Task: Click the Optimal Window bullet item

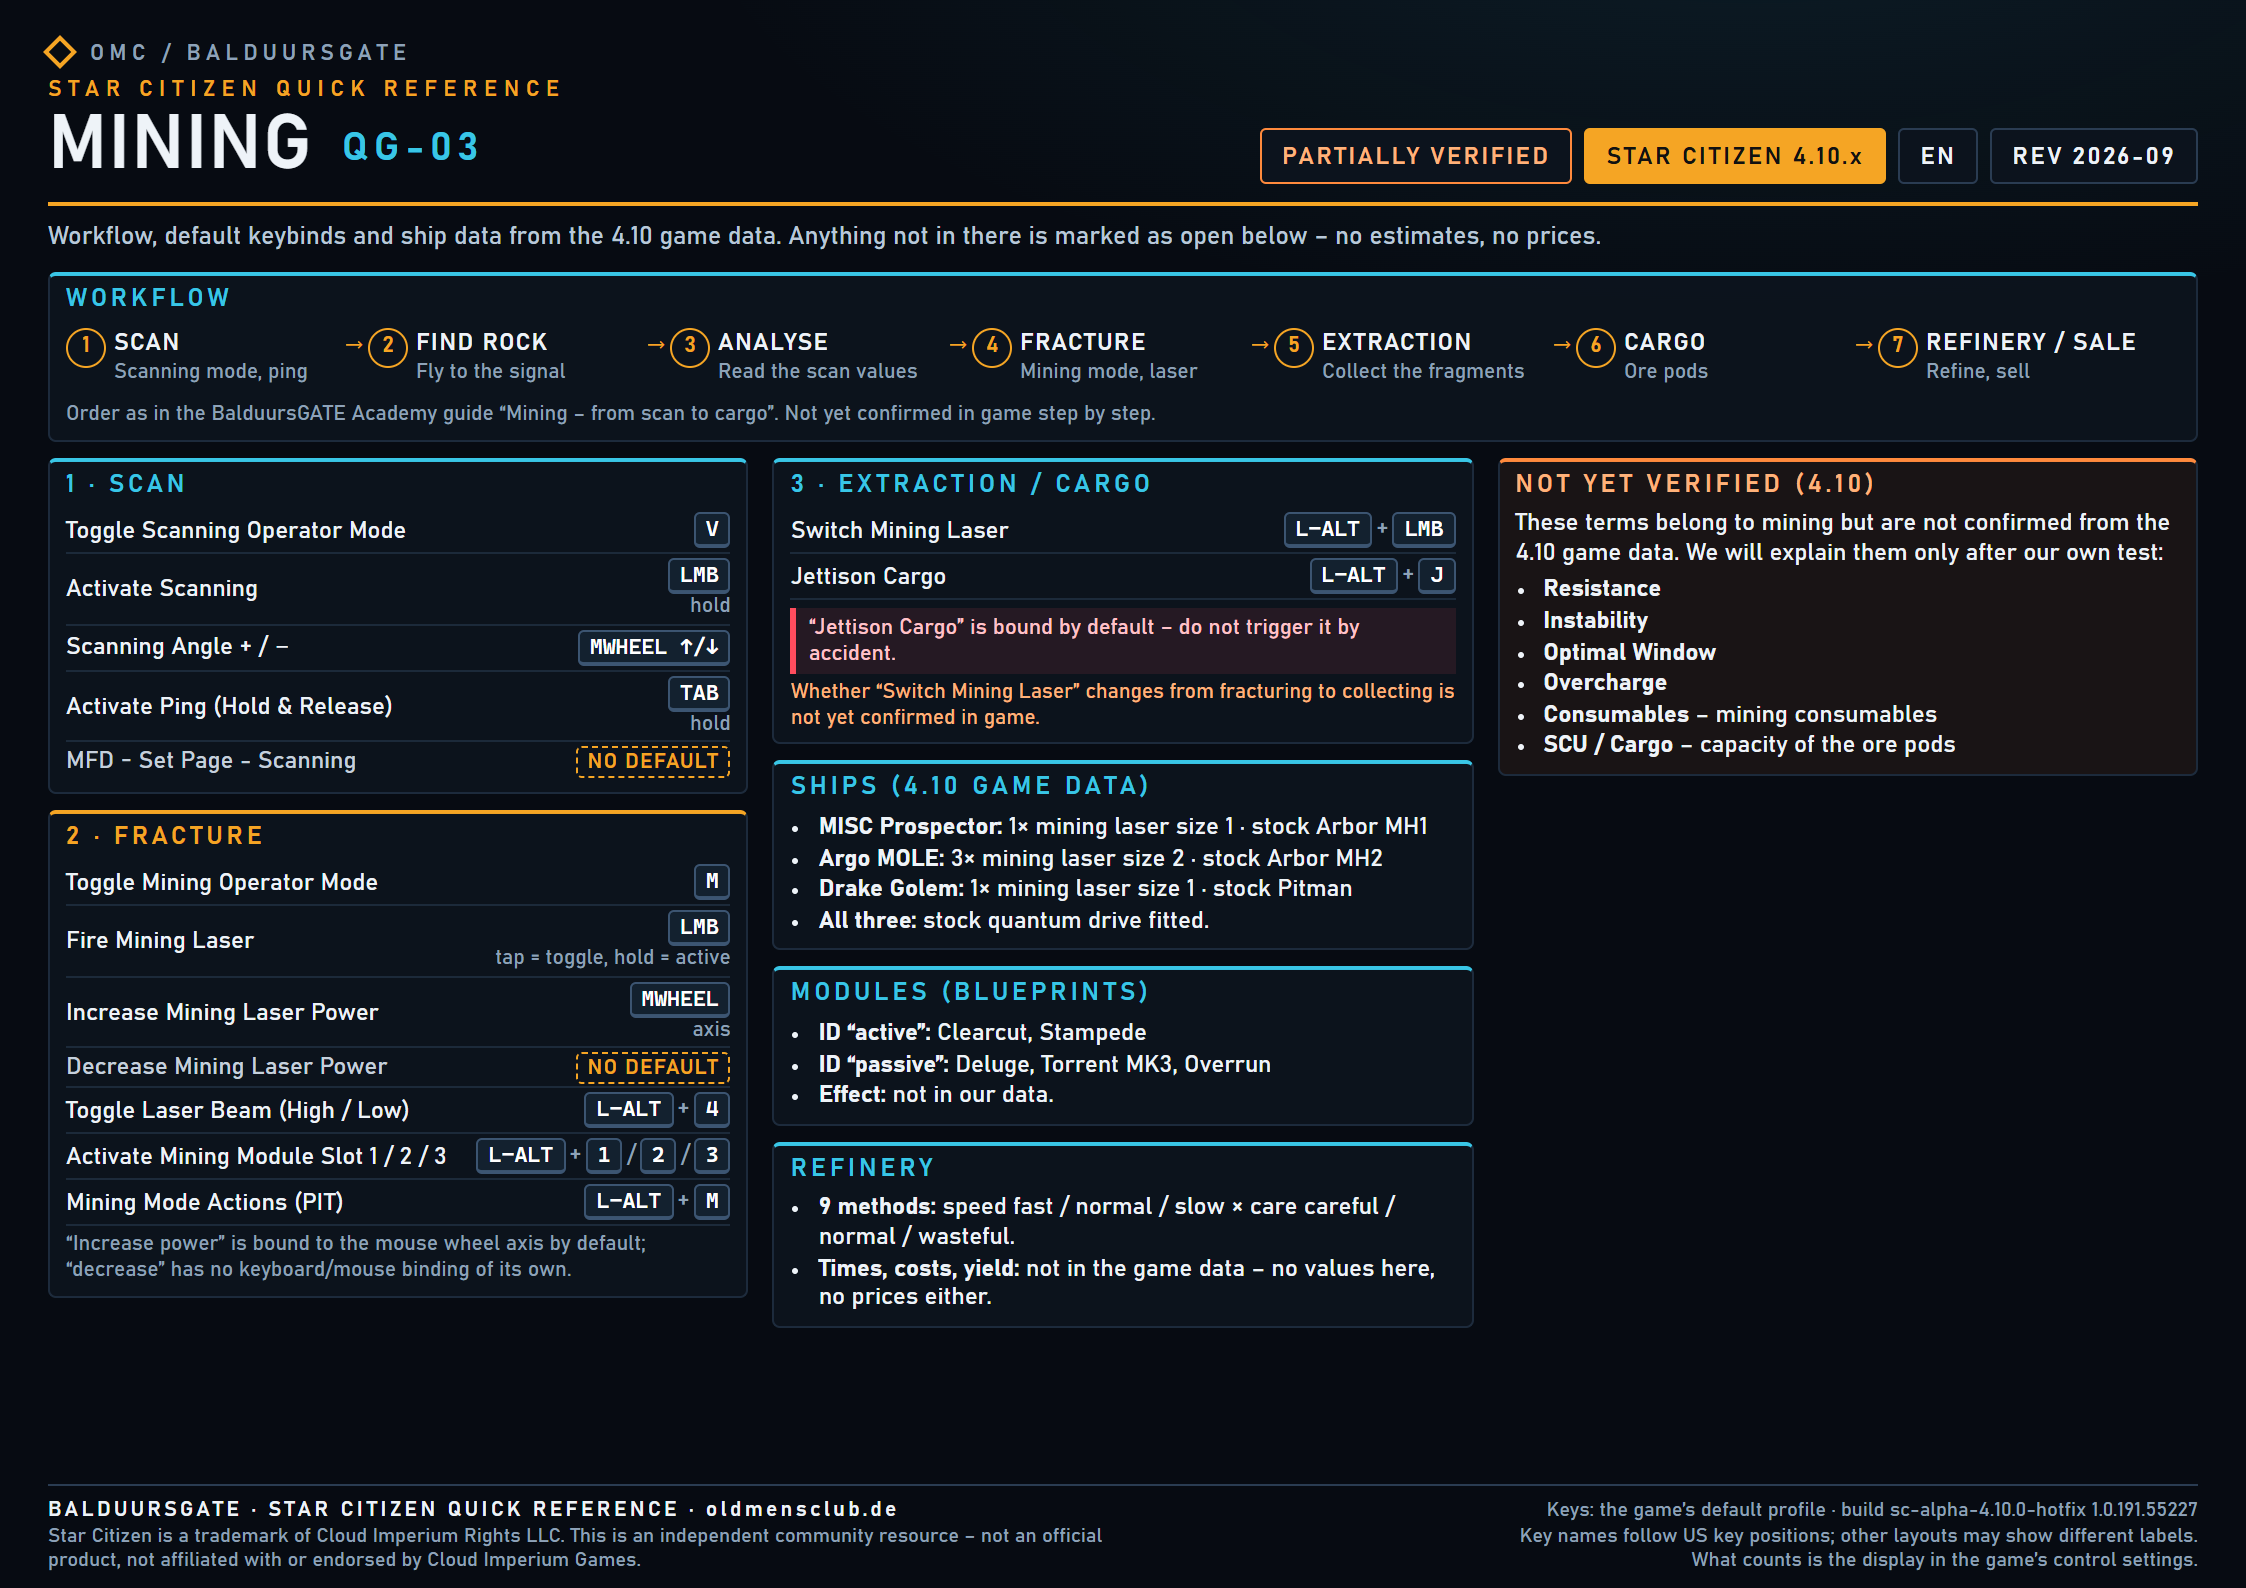Action: [x=1629, y=653]
